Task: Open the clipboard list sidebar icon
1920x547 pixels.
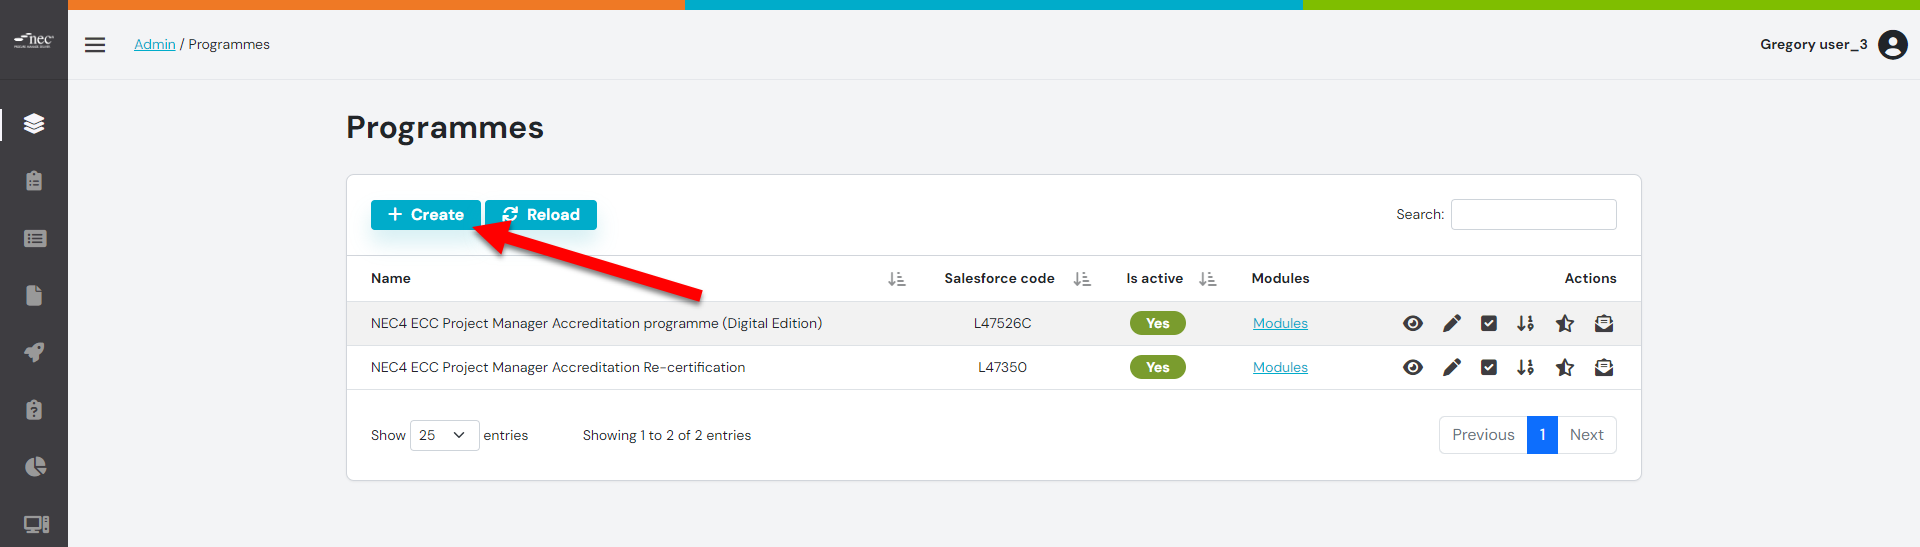Action: tap(34, 181)
